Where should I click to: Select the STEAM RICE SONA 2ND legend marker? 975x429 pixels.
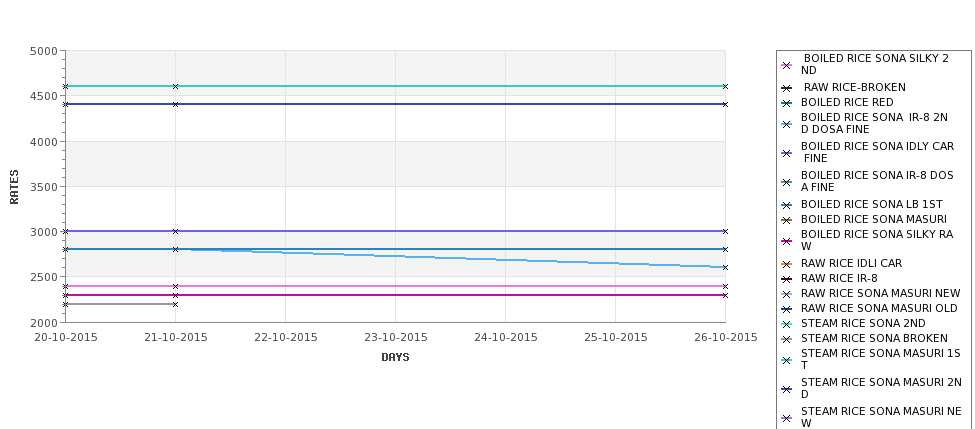(787, 324)
